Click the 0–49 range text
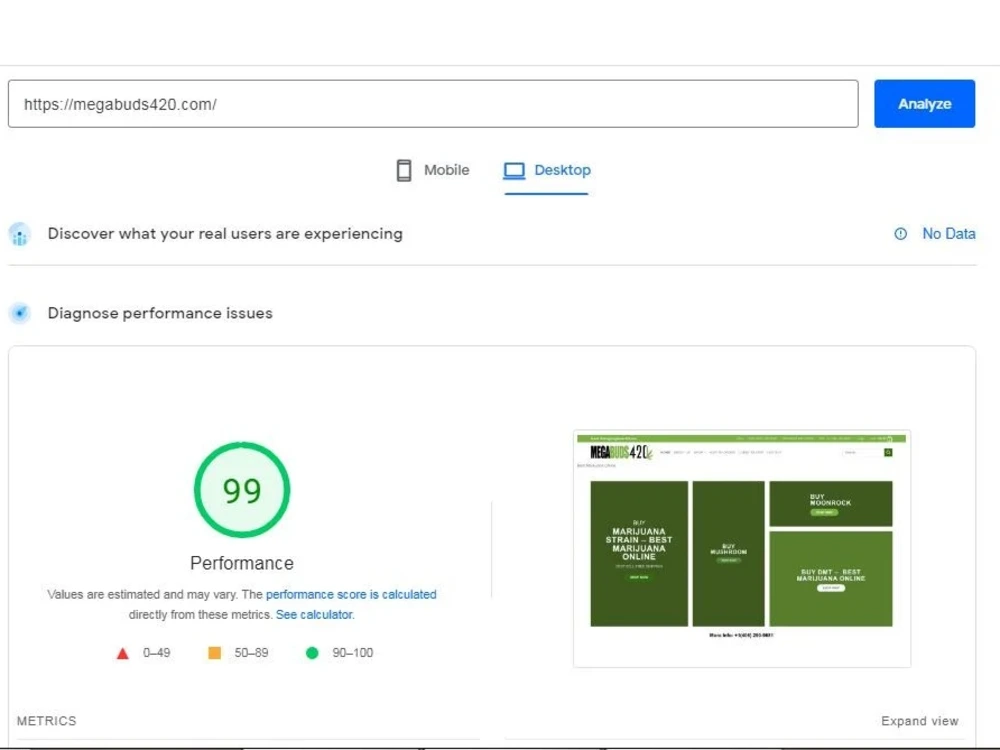 (156, 653)
